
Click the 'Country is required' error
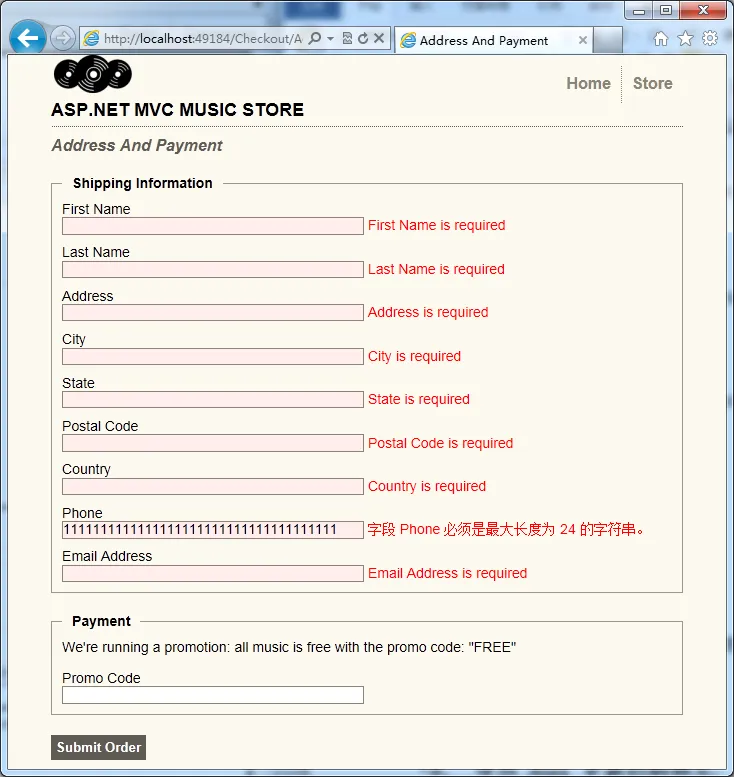pyautogui.click(x=427, y=486)
